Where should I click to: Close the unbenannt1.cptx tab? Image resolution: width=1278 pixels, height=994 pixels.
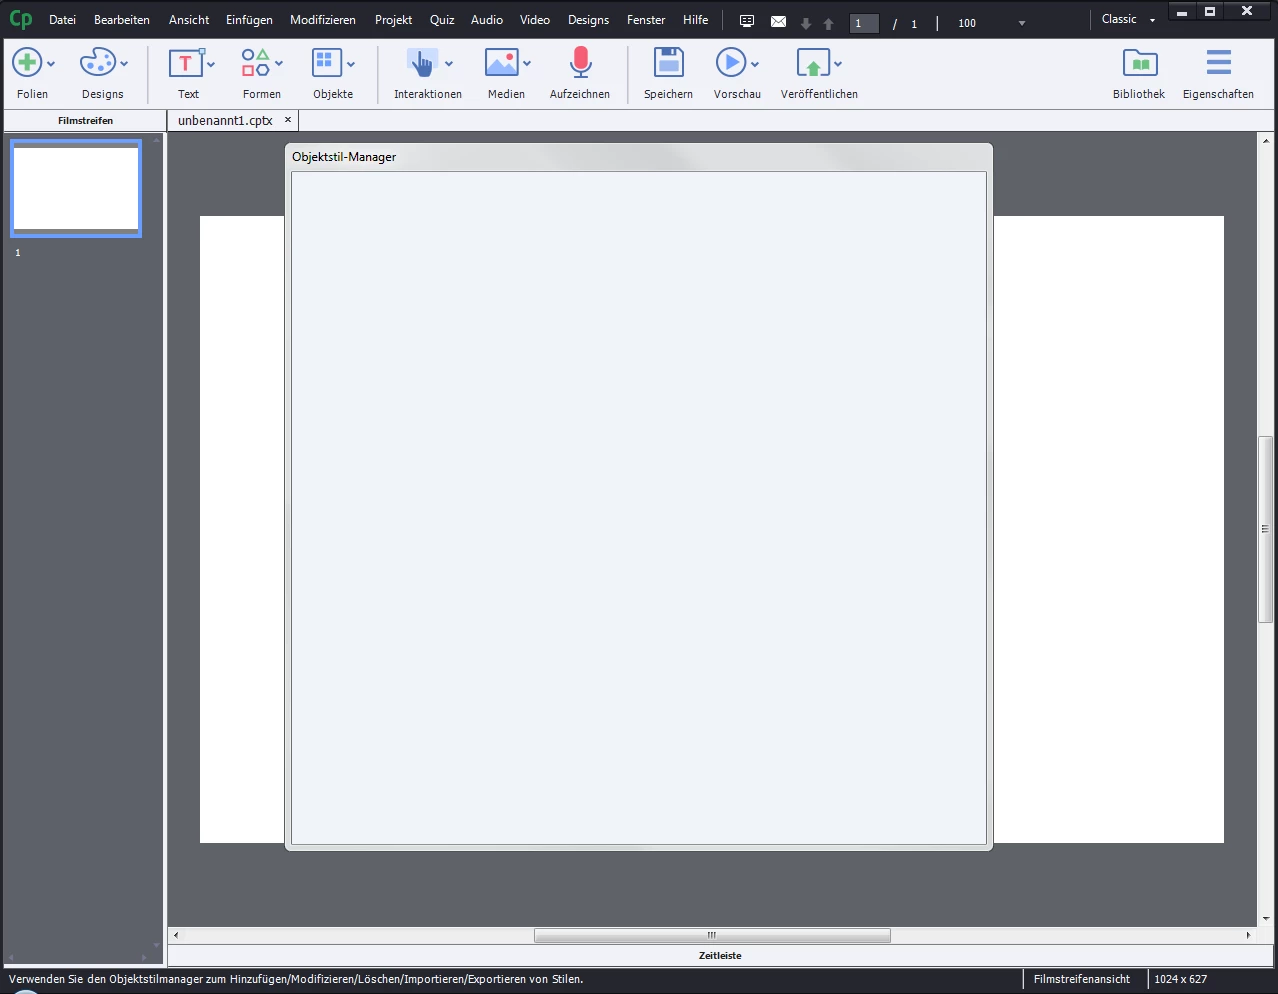tap(288, 119)
